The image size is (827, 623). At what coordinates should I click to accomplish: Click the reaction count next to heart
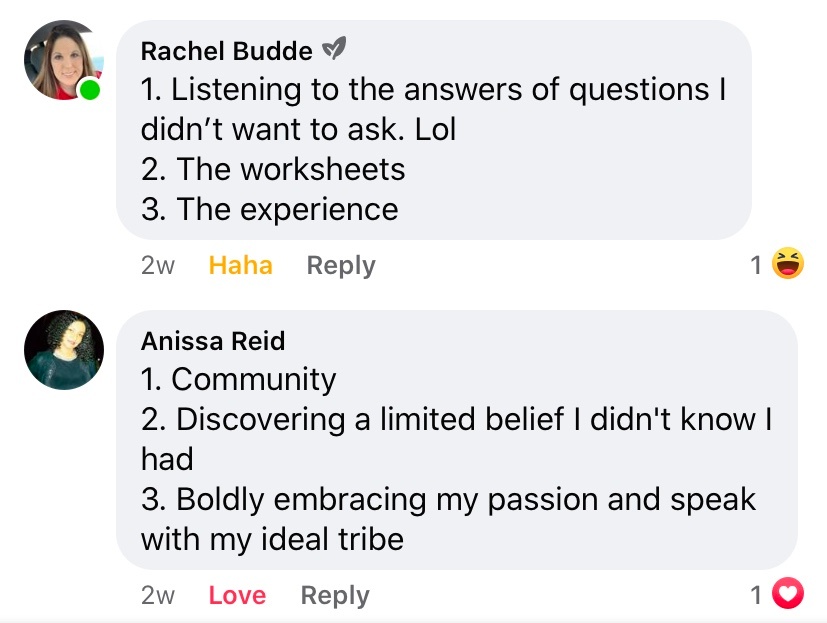[756, 596]
